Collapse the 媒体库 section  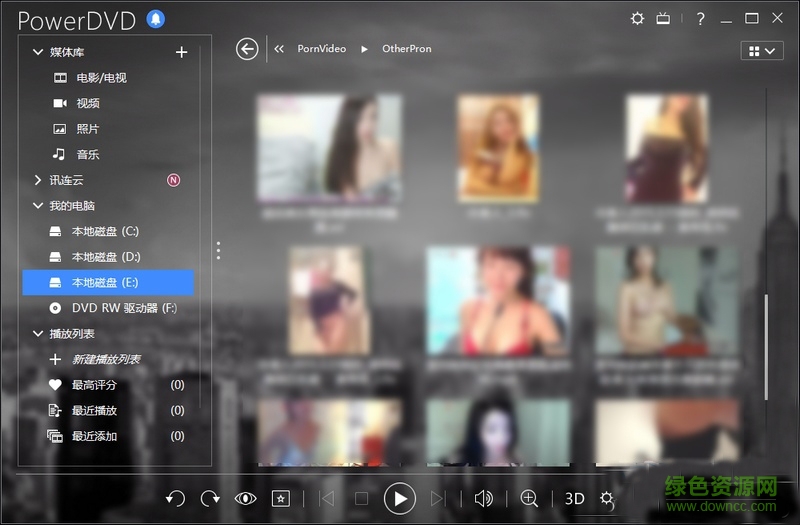click(x=38, y=52)
